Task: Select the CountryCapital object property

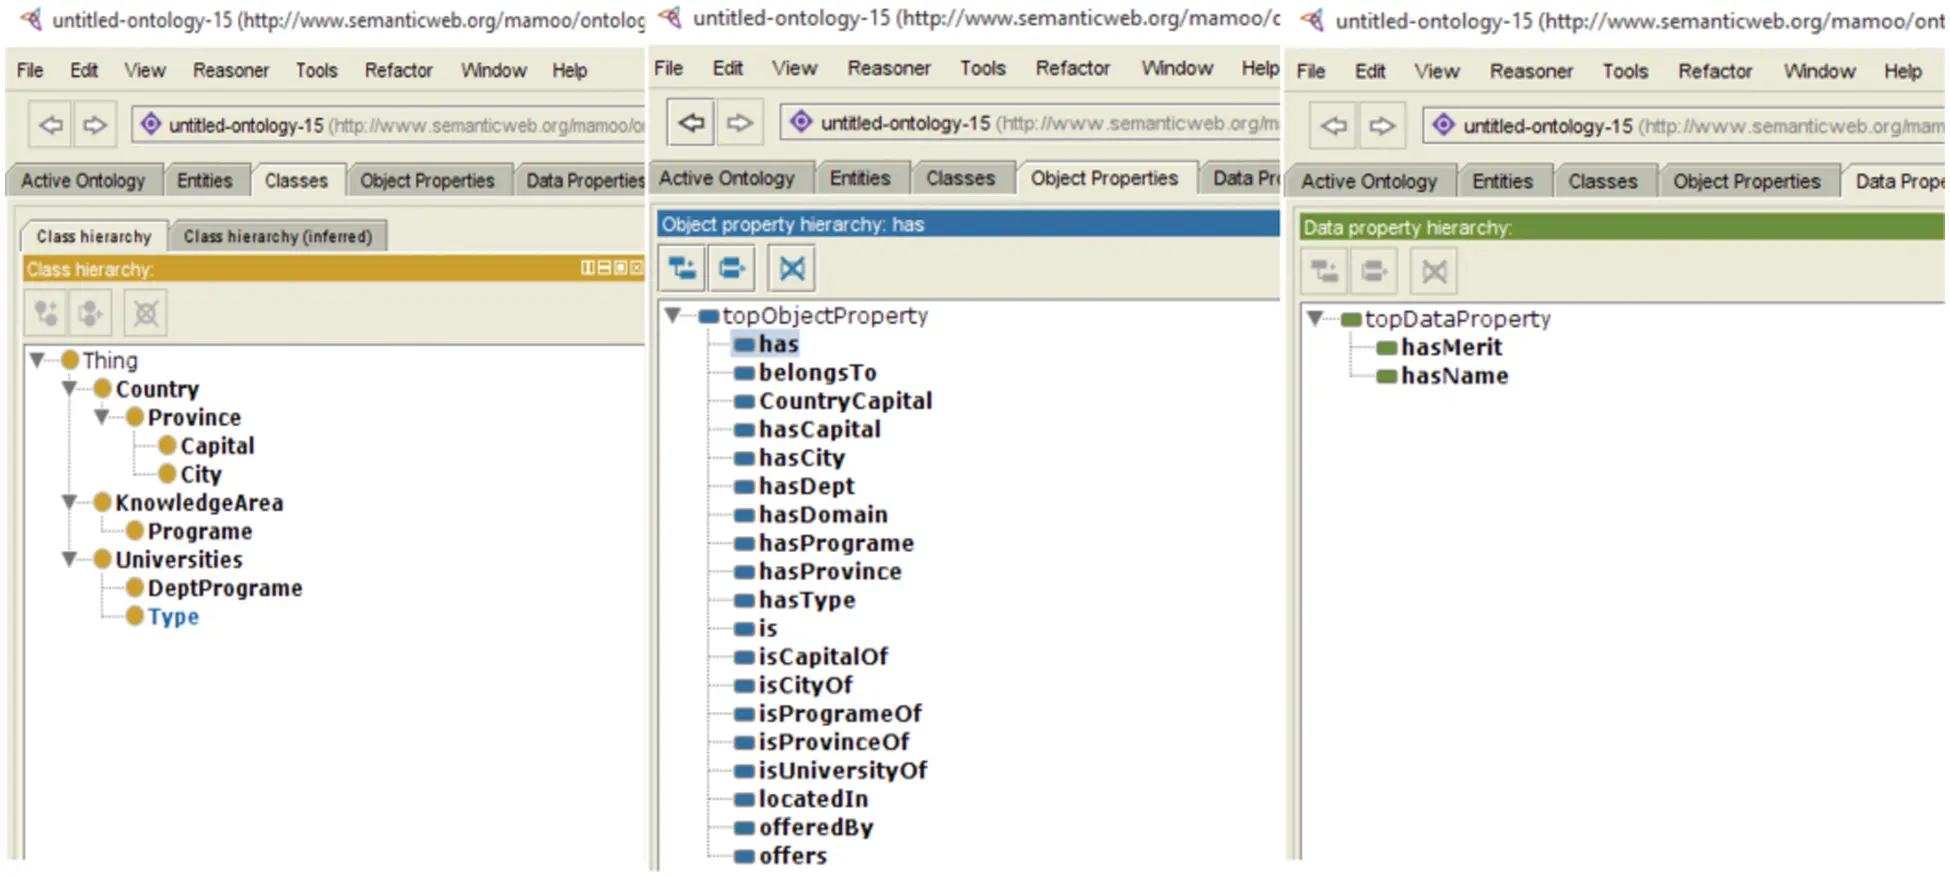Action: tap(845, 400)
